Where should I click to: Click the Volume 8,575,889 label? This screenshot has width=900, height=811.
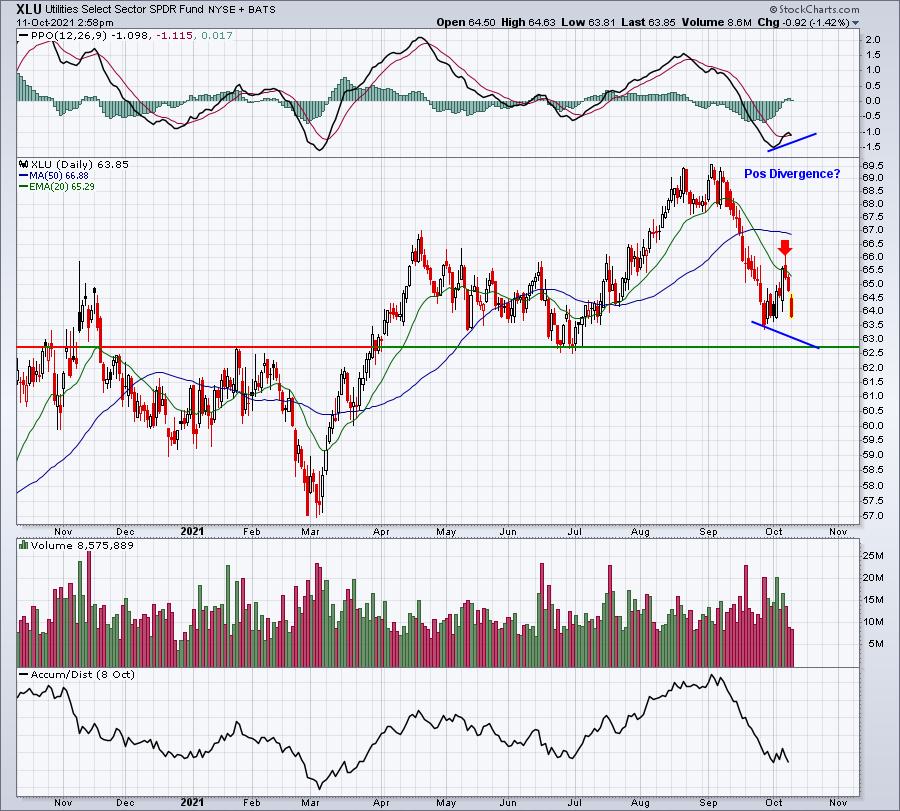coord(82,545)
